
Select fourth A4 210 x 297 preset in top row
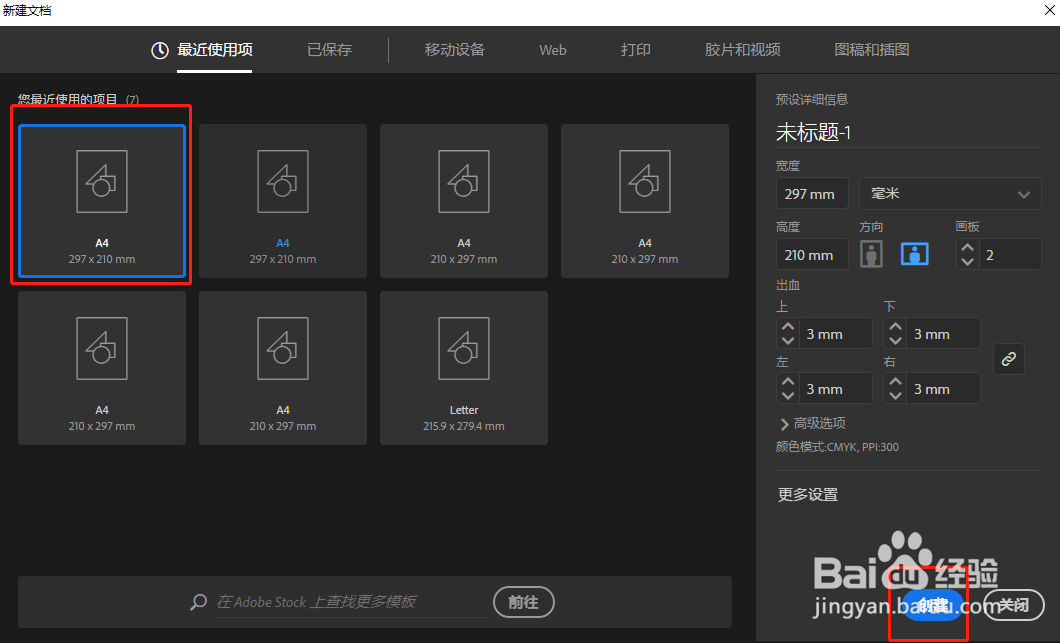click(645, 201)
